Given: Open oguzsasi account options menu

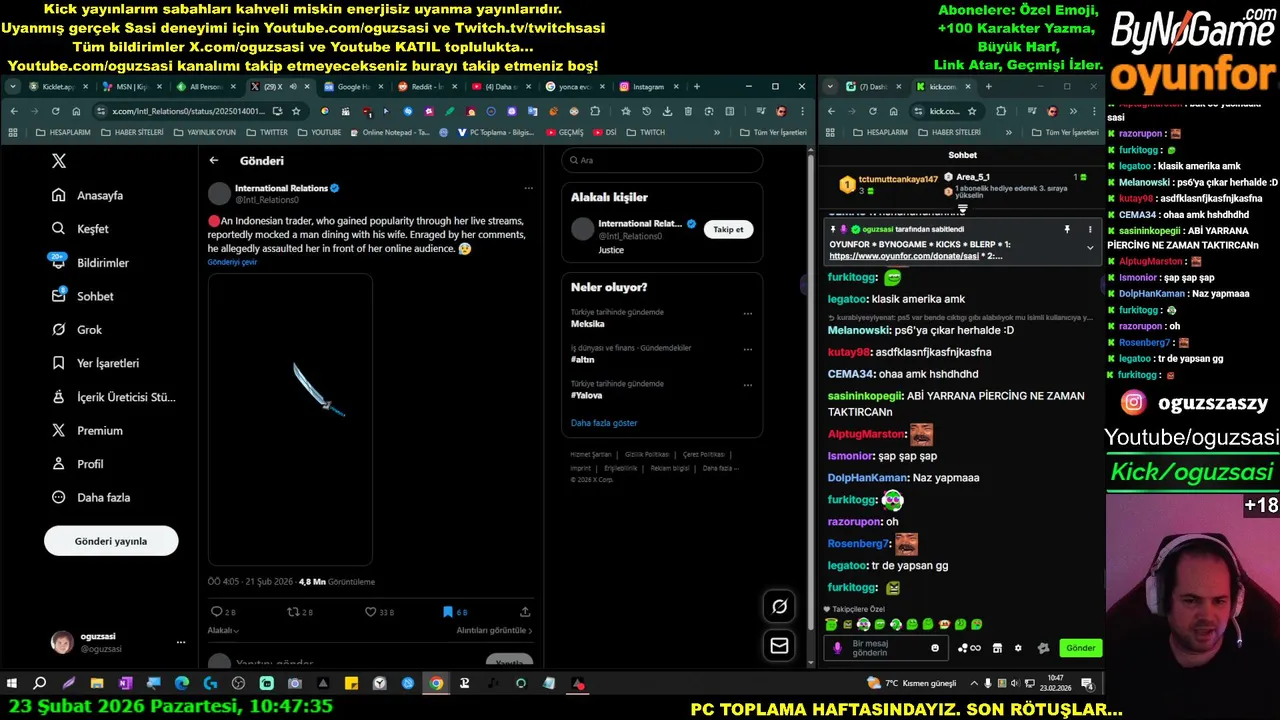Looking at the screenshot, I should (181, 642).
